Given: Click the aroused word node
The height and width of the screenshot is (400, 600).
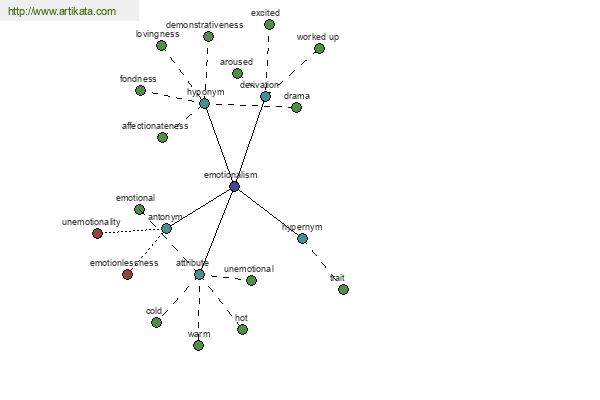Looking at the screenshot, I should click(238, 73).
